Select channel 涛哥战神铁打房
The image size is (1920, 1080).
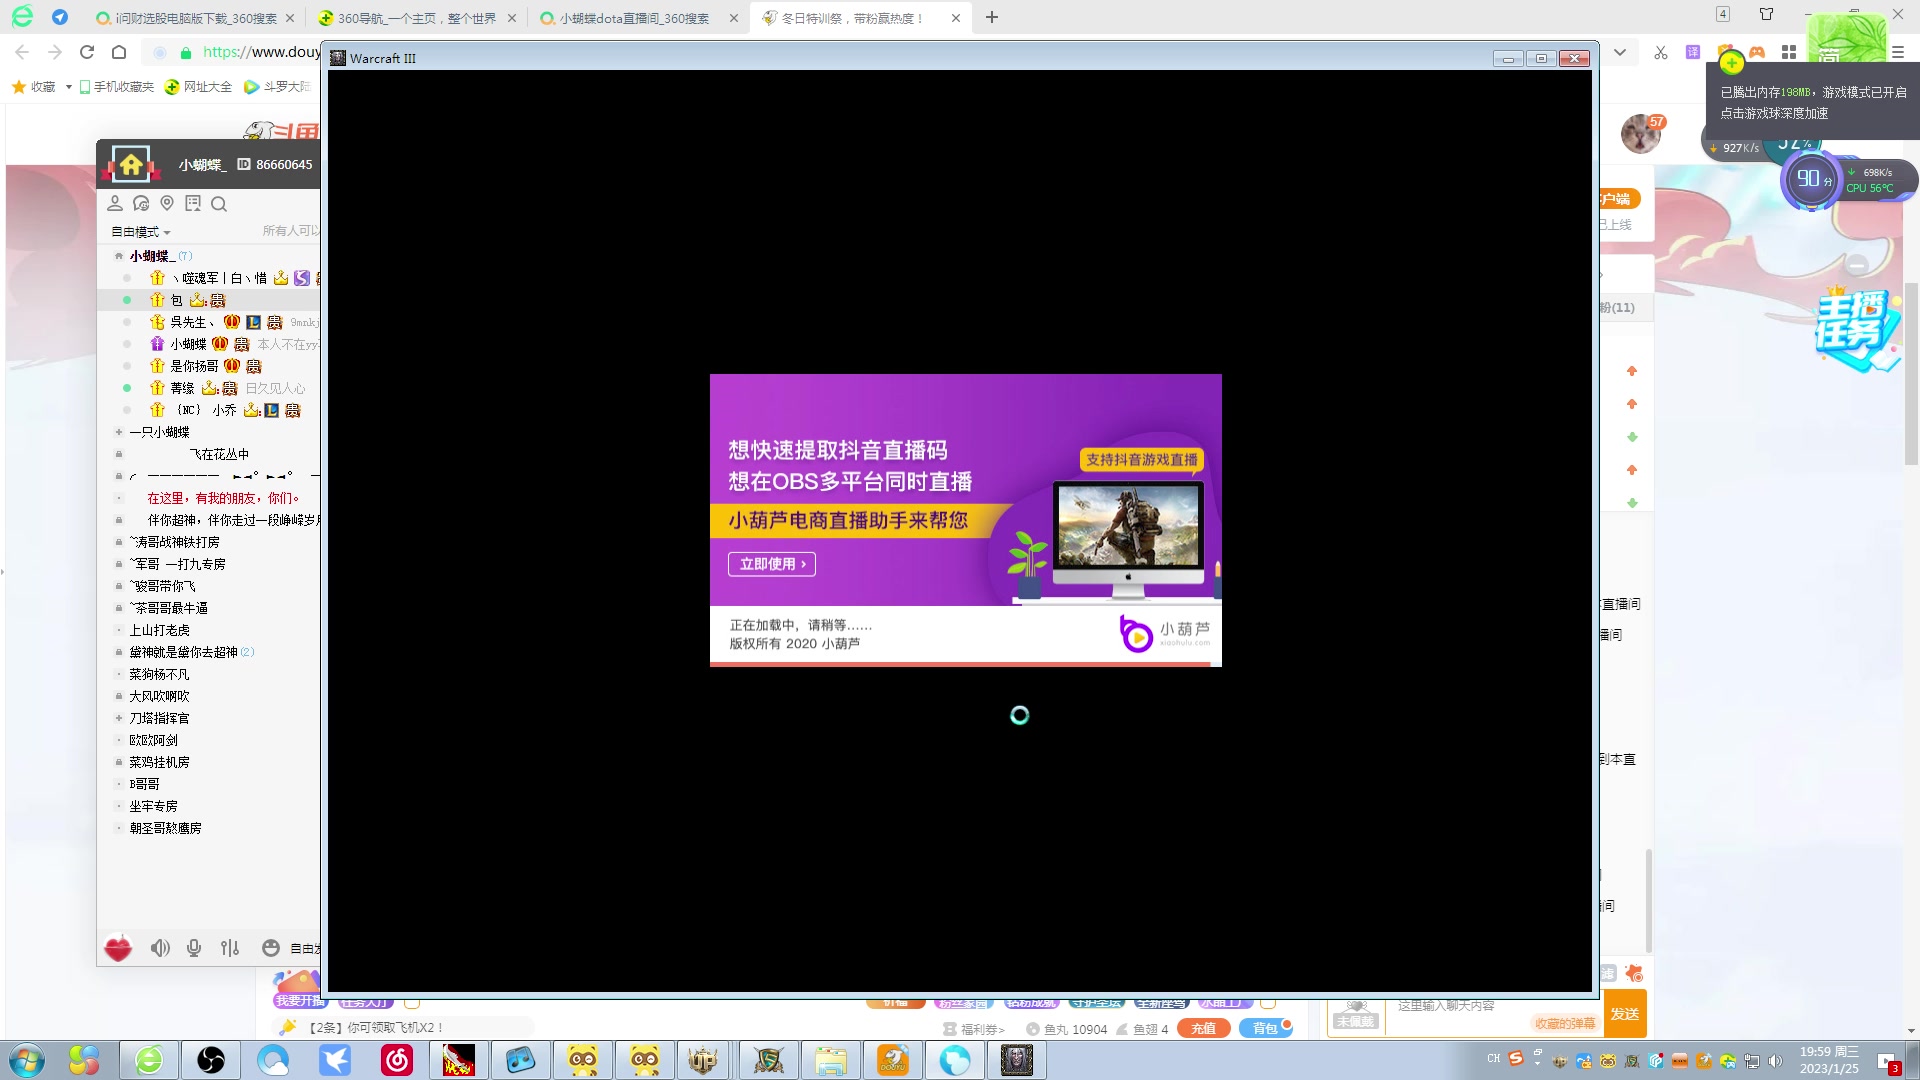174,542
